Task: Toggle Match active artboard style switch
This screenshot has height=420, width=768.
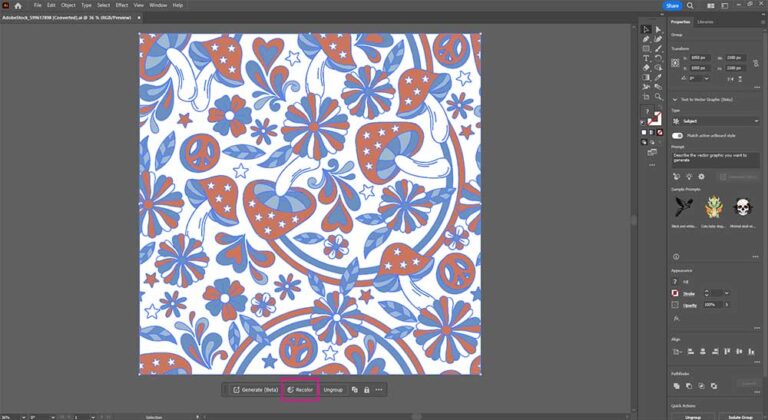Action: pos(677,135)
